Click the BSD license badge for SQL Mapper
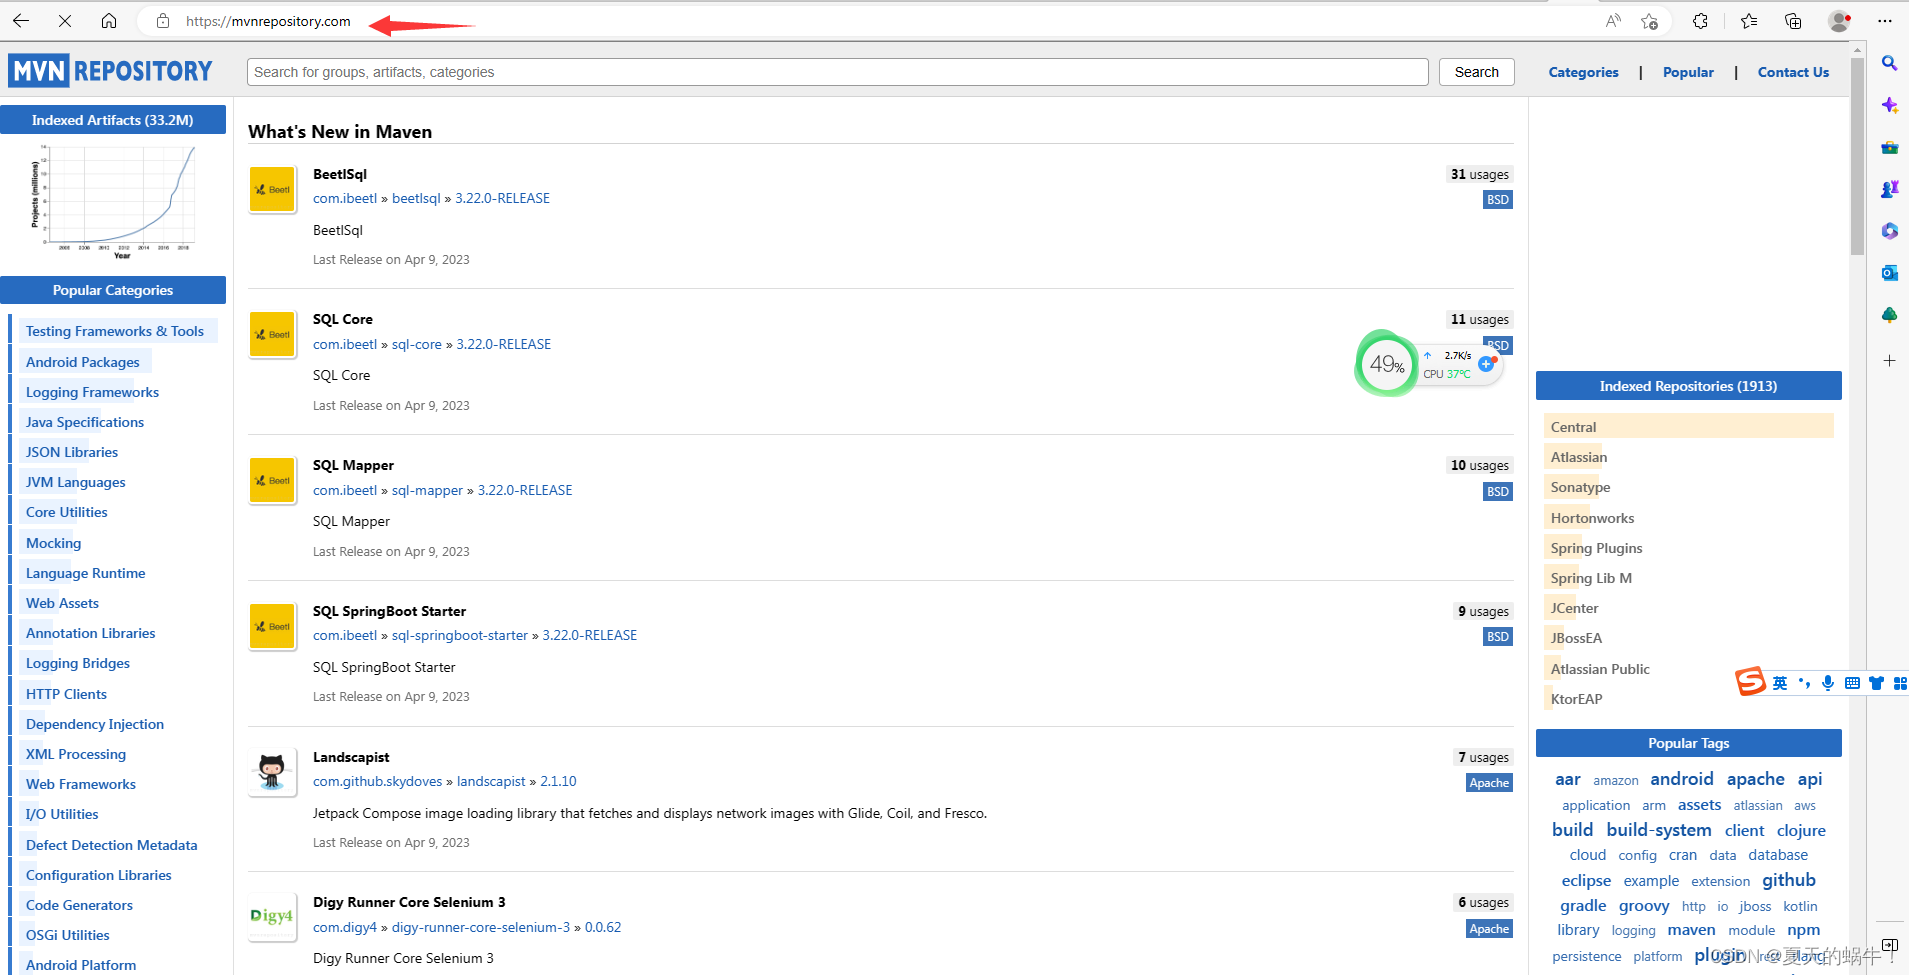This screenshot has width=1909, height=975. 1497,491
